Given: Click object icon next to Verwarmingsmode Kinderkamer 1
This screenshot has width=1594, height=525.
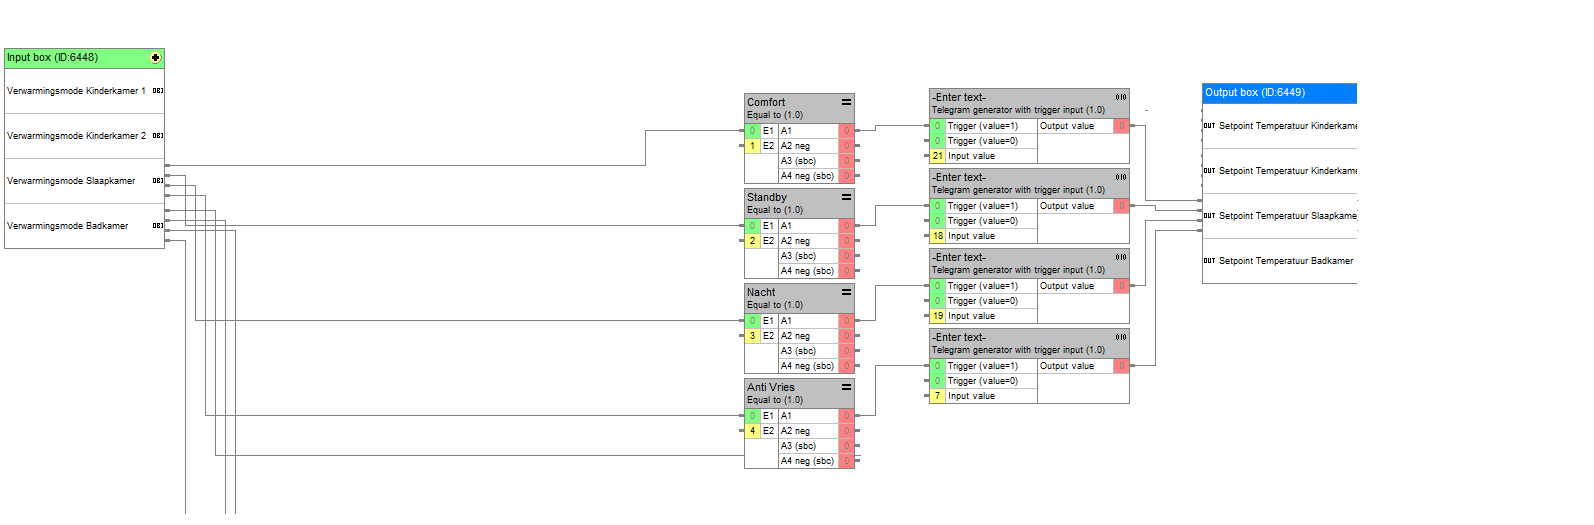Looking at the screenshot, I should point(158,91).
